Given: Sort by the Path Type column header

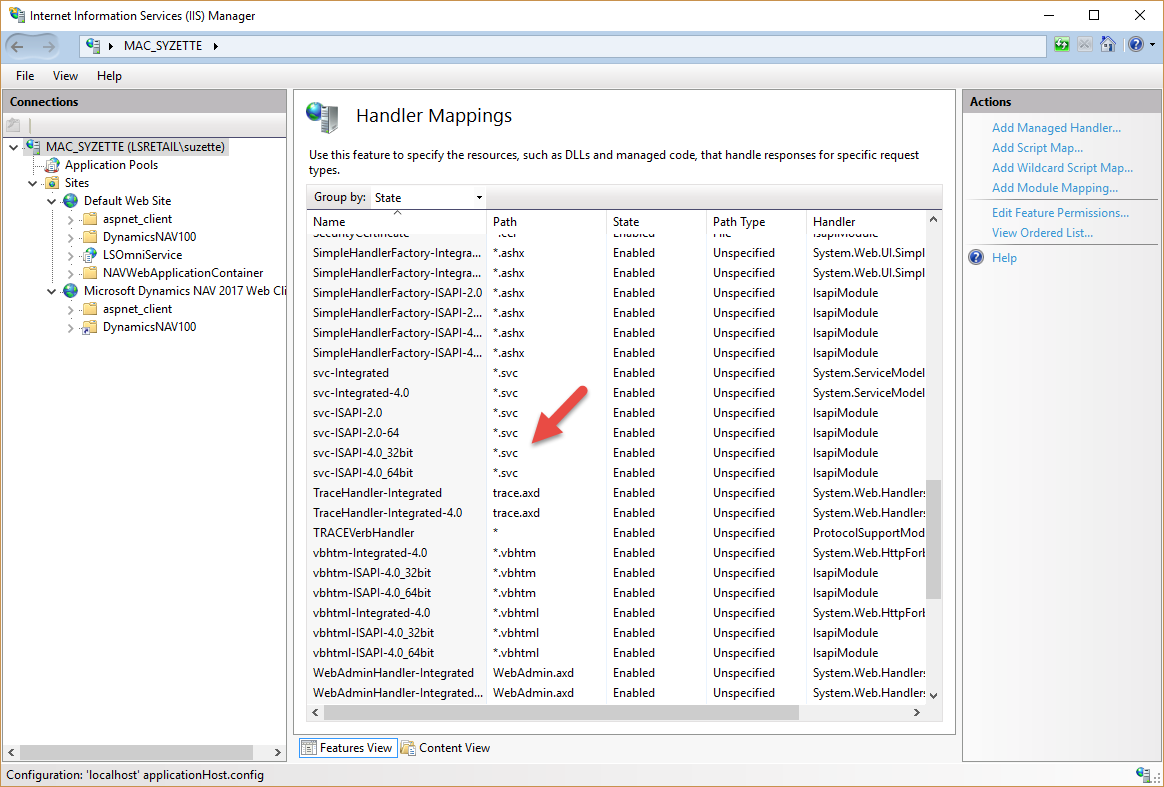Looking at the screenshot, I should coord(756,221).
